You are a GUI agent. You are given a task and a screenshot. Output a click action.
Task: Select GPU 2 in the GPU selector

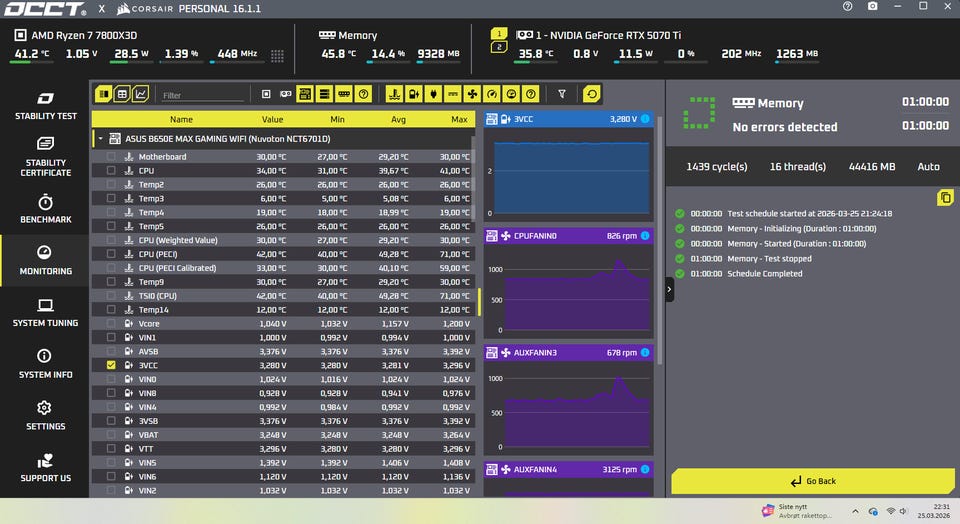click(x=499, y=47)
